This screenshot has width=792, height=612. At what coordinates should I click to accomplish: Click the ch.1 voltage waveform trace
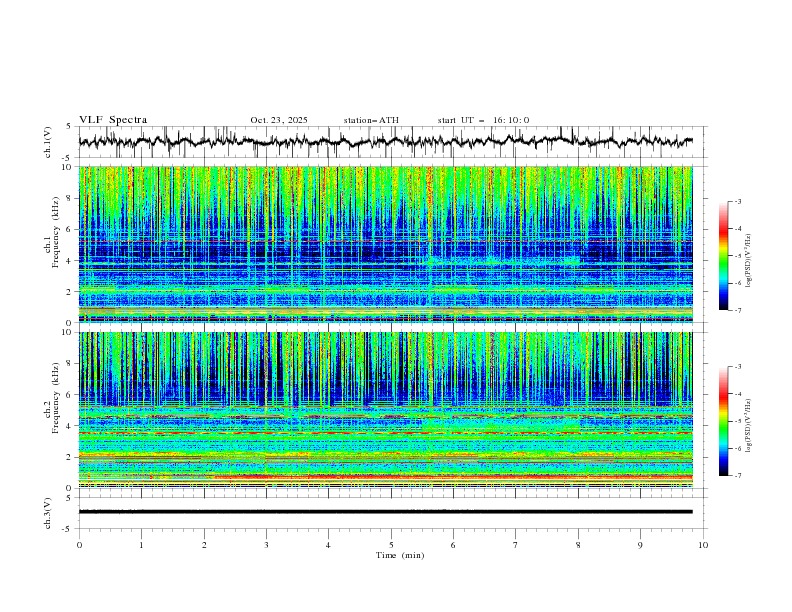tap(385, 142)
